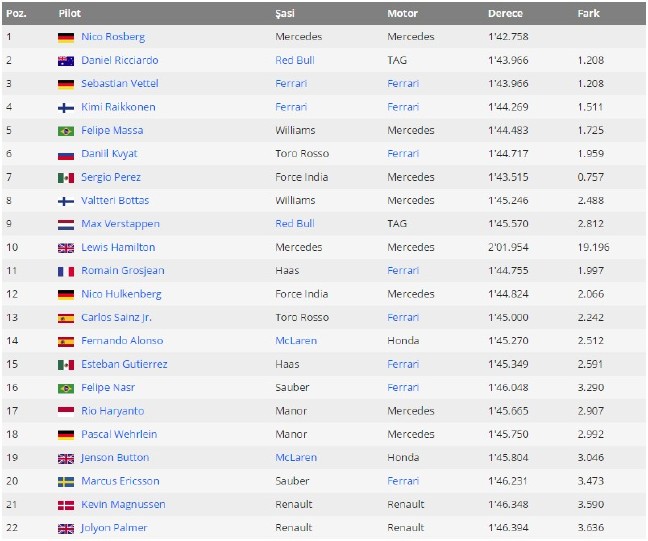Screen dimensions: 648x541
Task: Click the Swedish flag beside Marcus Ericsson
Action: point(66,481)
